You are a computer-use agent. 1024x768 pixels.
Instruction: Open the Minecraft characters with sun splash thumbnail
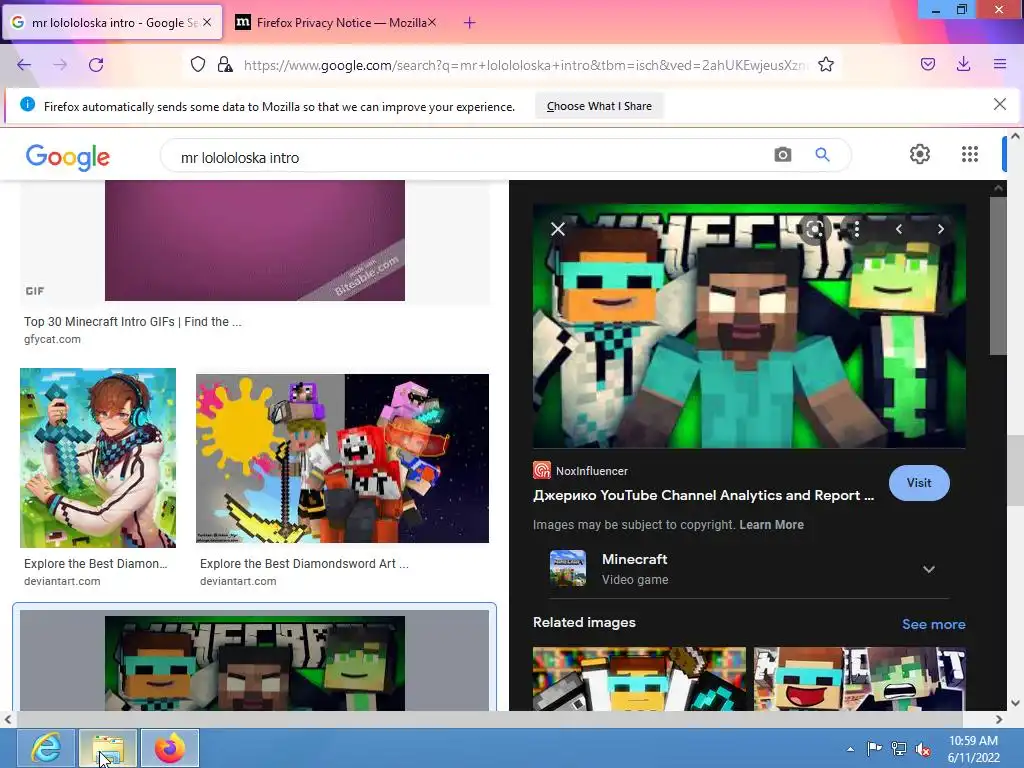tap(342, 458)
